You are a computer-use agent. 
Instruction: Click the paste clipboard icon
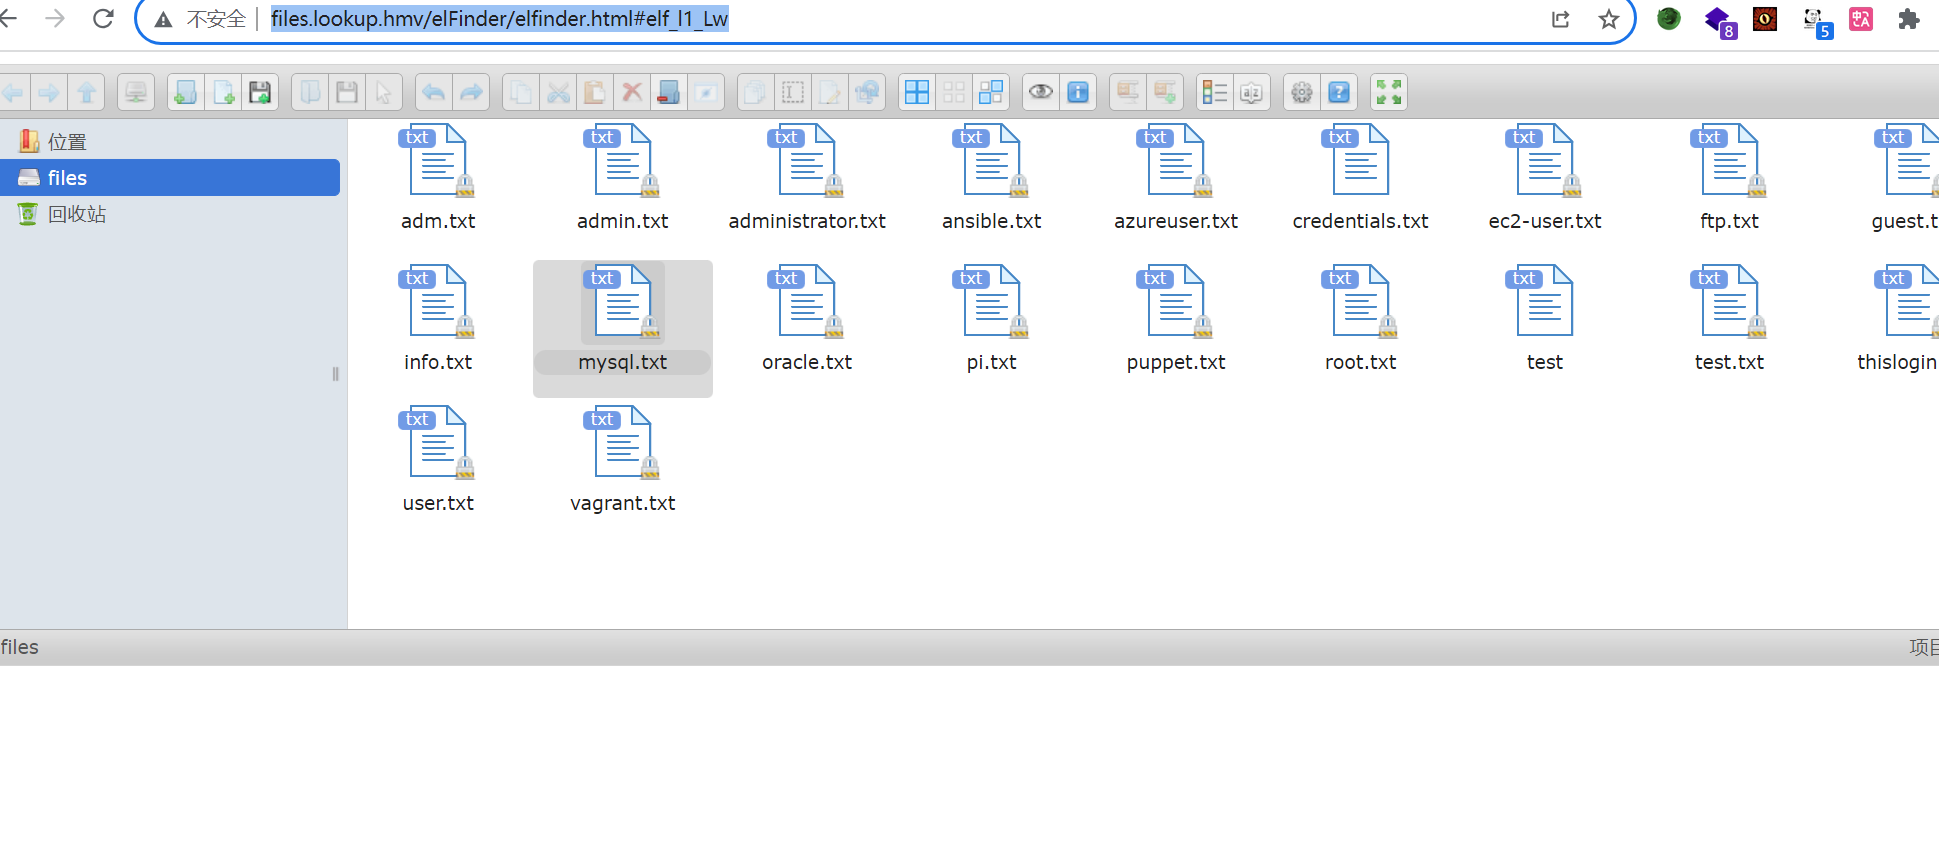click(595, 93)
